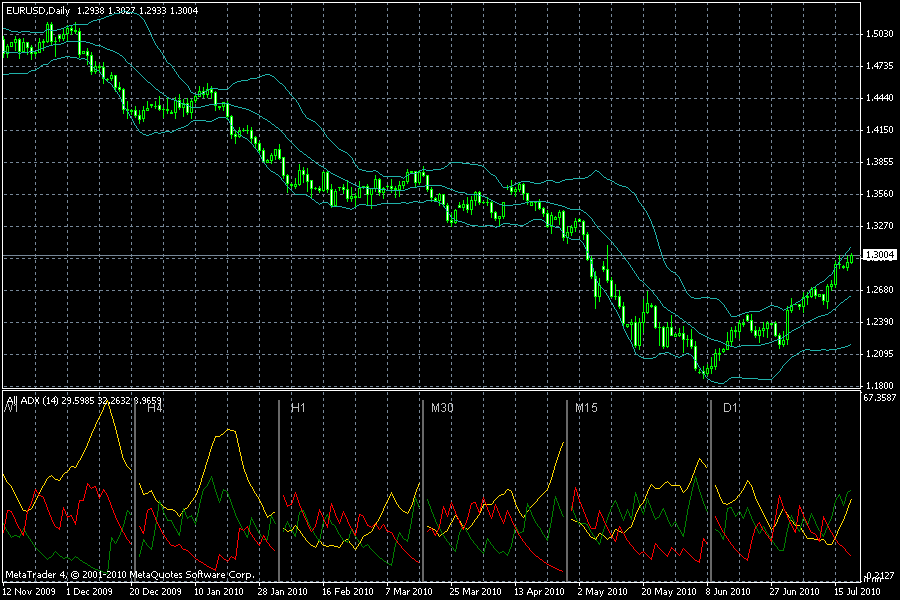
Task: Click the 20 Dec 2009 date label
Action: tap(156, 591)
